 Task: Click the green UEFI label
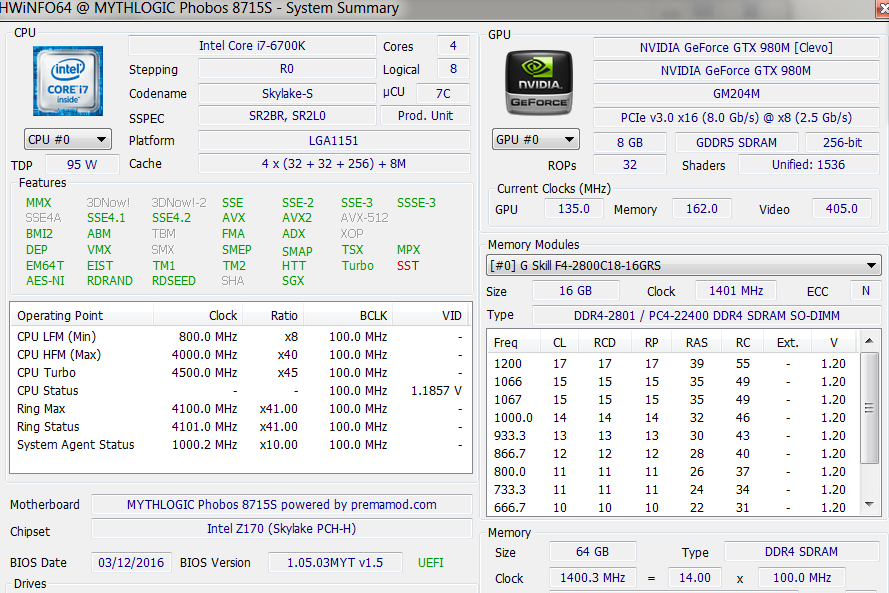click(x=431, y=563)
